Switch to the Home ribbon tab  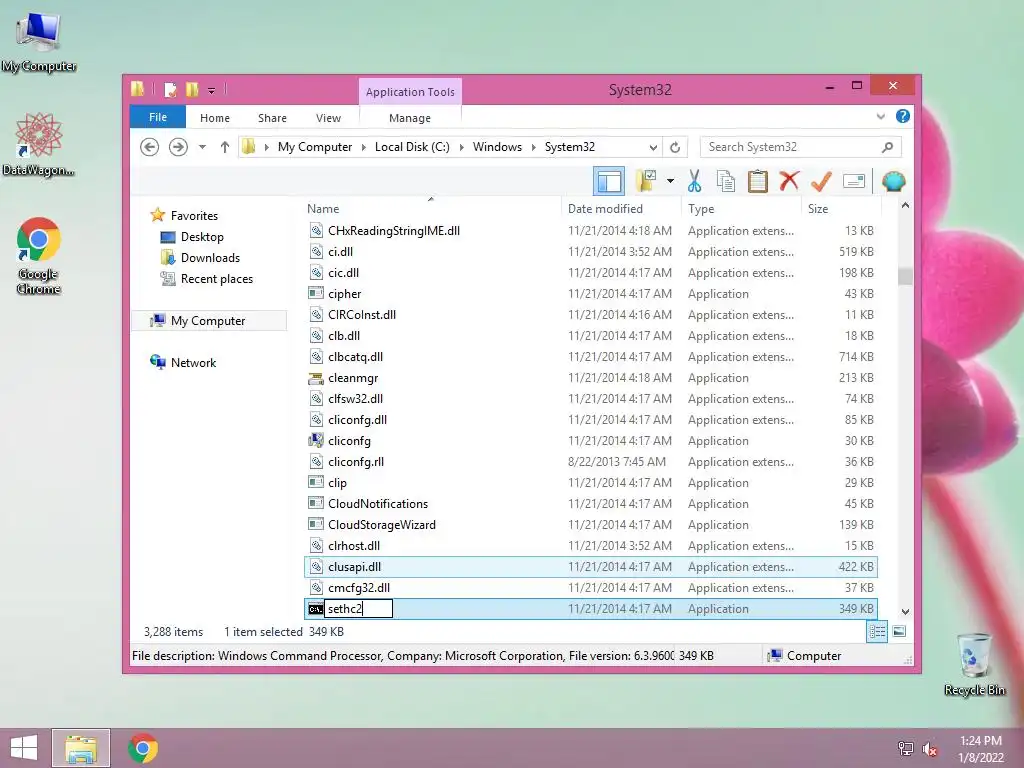pos(215,118)
